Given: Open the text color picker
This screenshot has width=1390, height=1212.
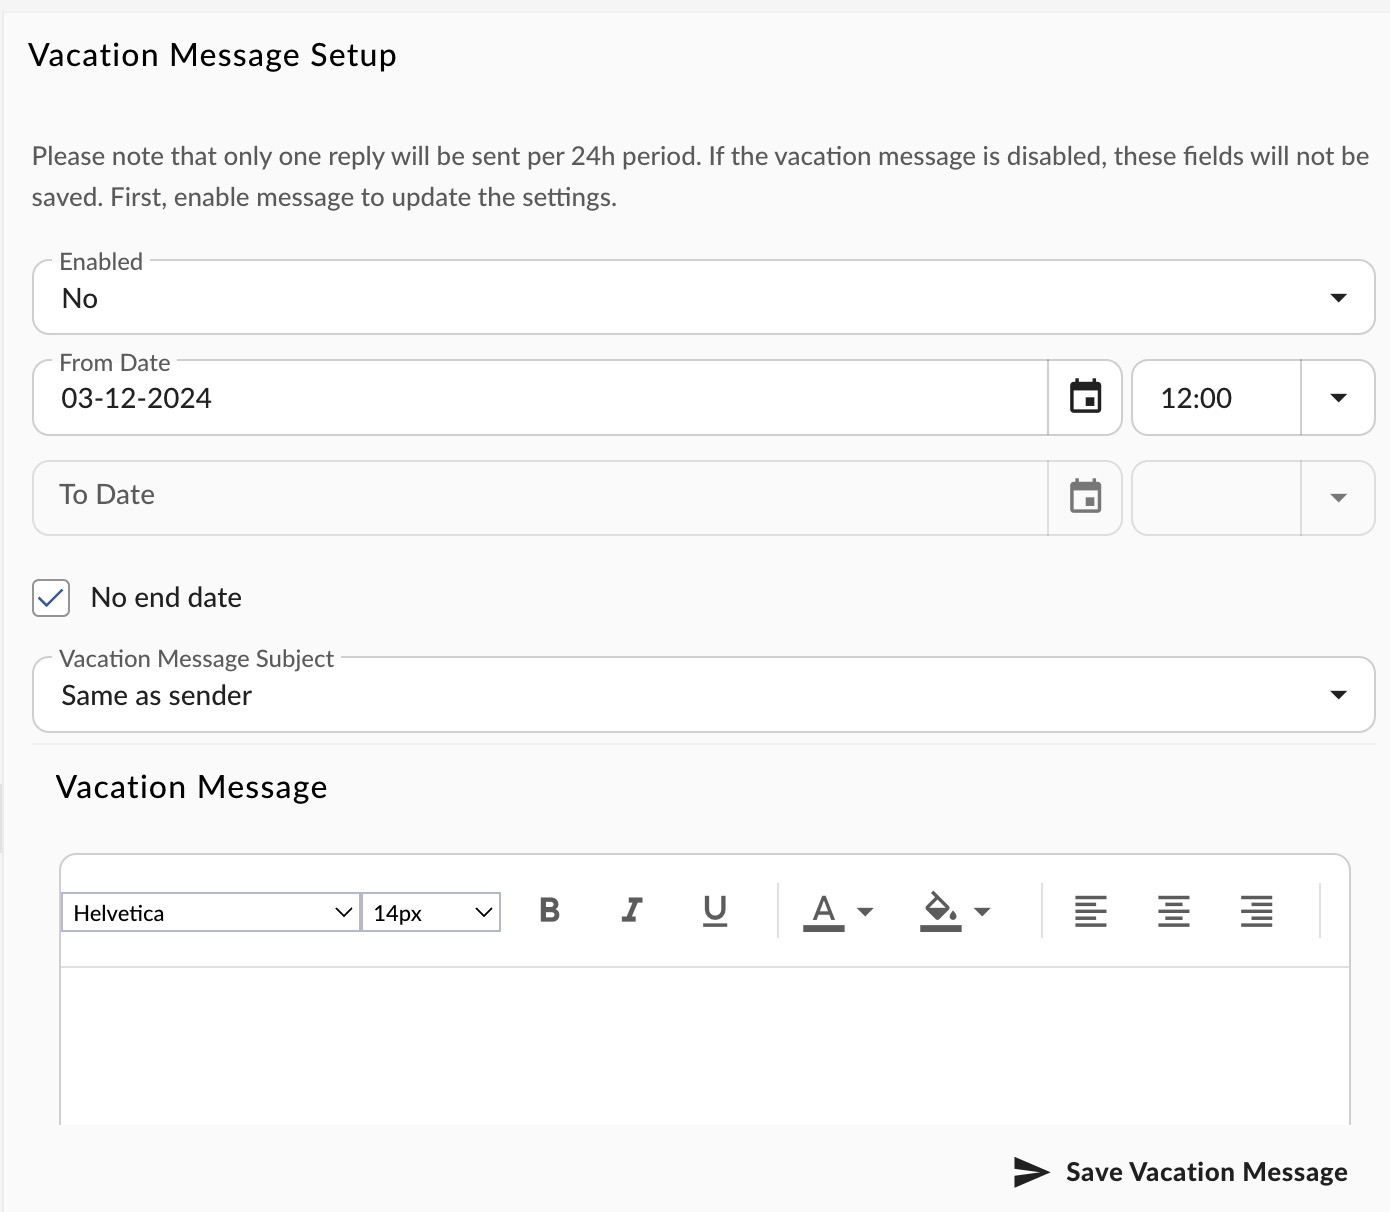Looking at the screenshot, I should point(823,911).
